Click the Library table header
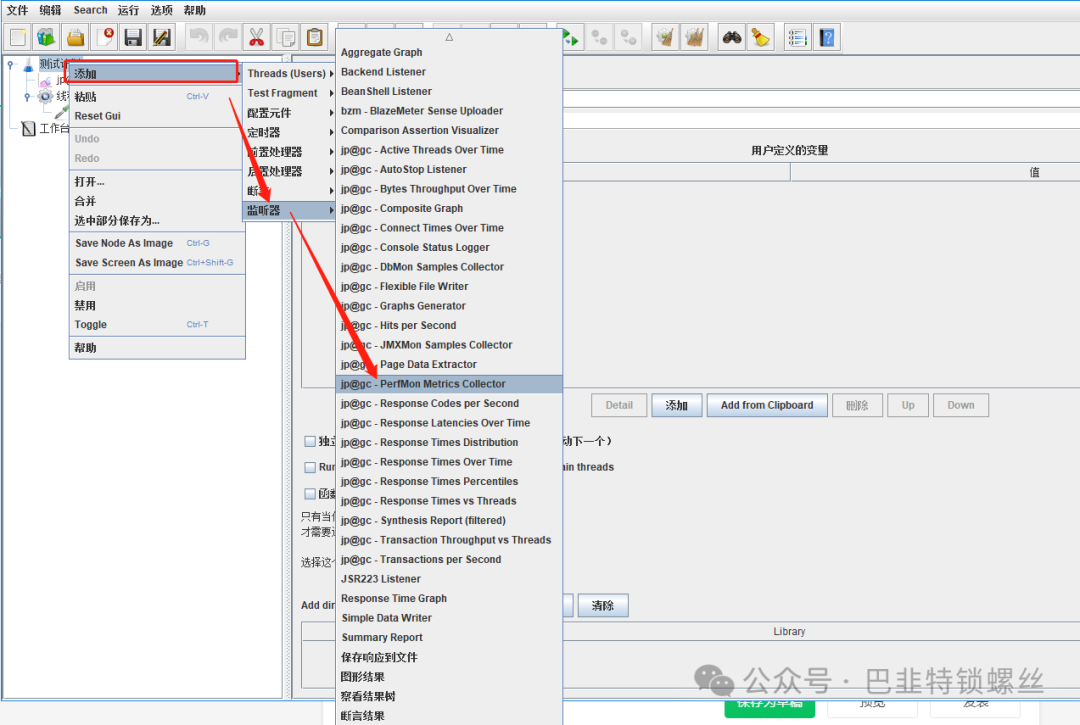 (x=789, y=631)
